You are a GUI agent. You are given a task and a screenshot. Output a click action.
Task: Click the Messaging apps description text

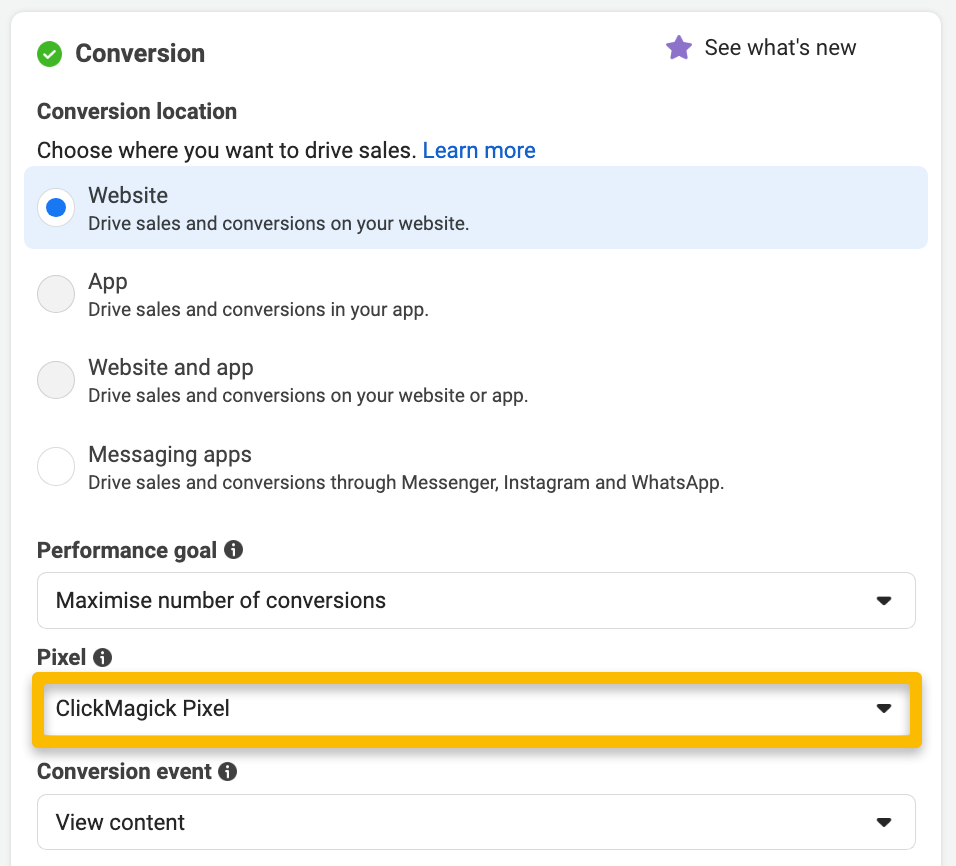pyautogui.click(x=405, y=482)
